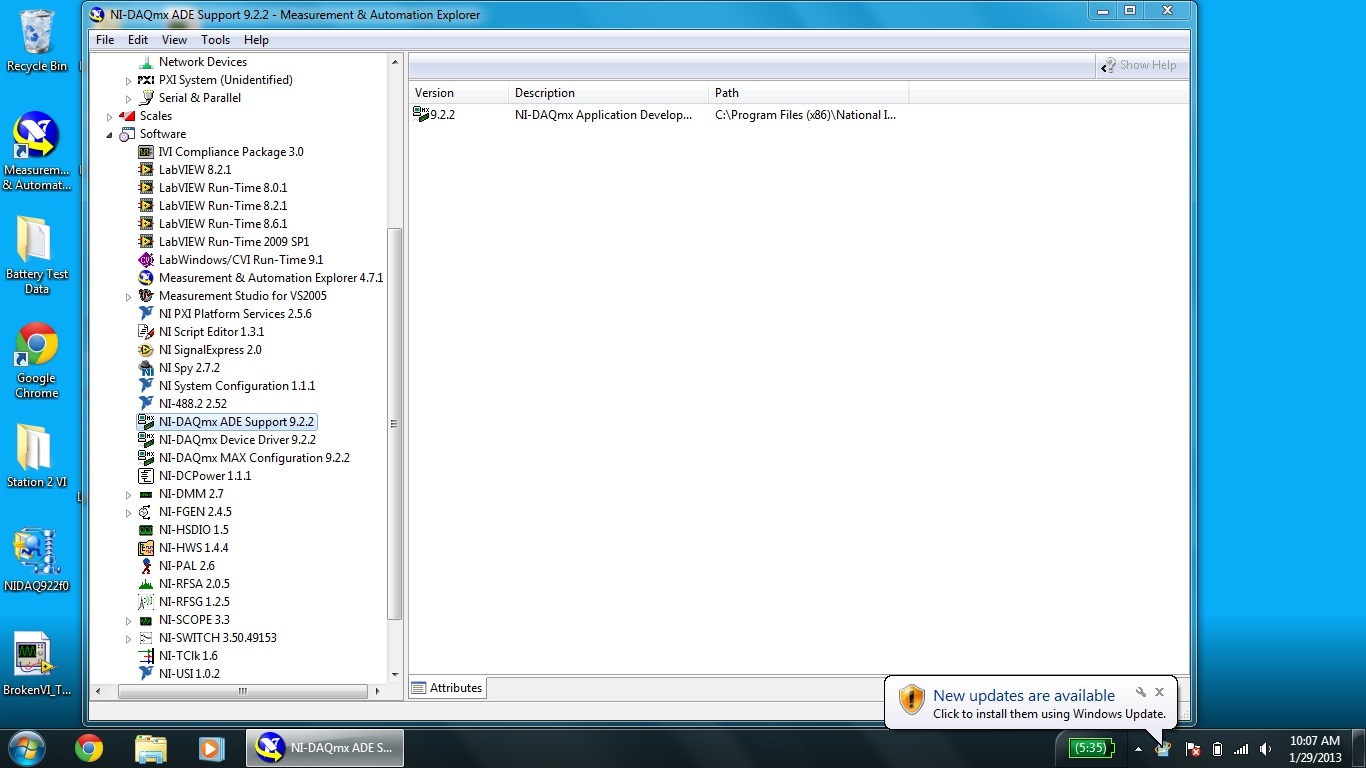
Task: Click the Scales tree icon
Action: (127, 116)
